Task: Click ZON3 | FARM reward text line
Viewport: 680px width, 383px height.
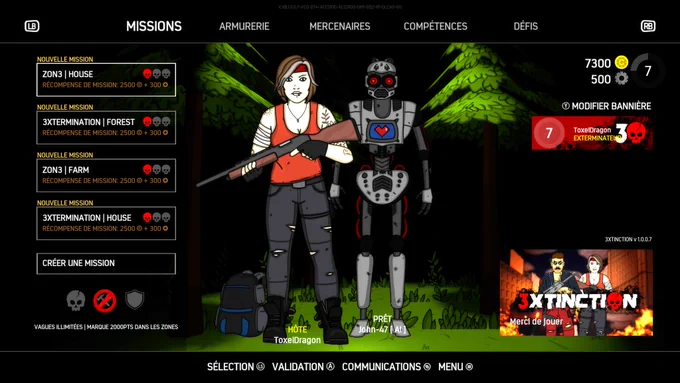Action: 105,180
